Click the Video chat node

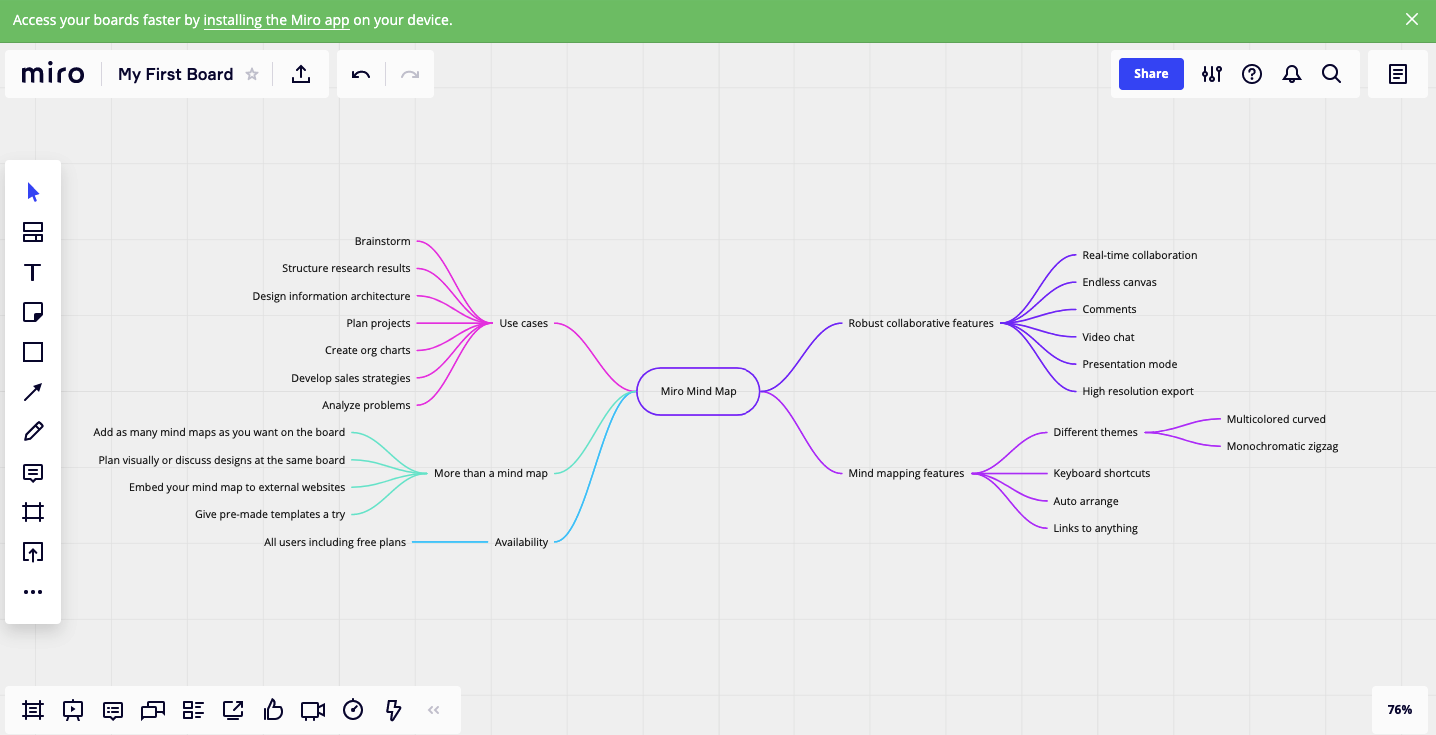[1108, 337]
